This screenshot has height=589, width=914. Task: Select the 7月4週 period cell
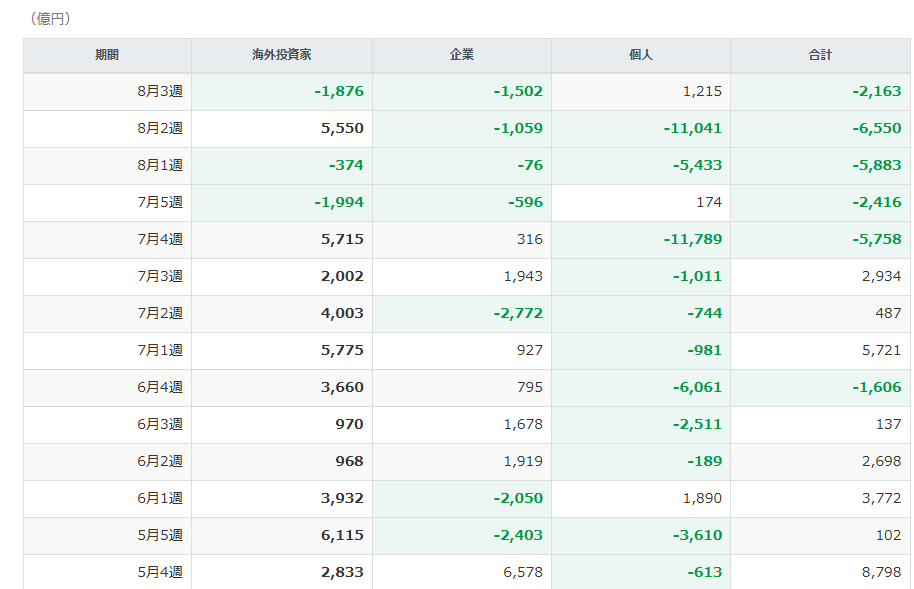point(107,240)
